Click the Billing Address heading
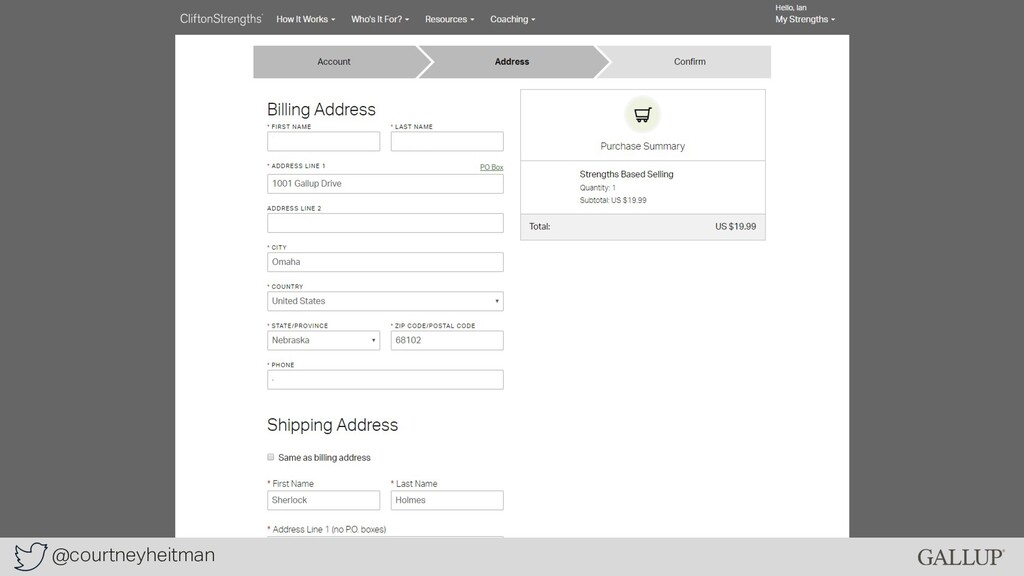Viewport: 1024px width, 576px height. [x=321, y=109]
